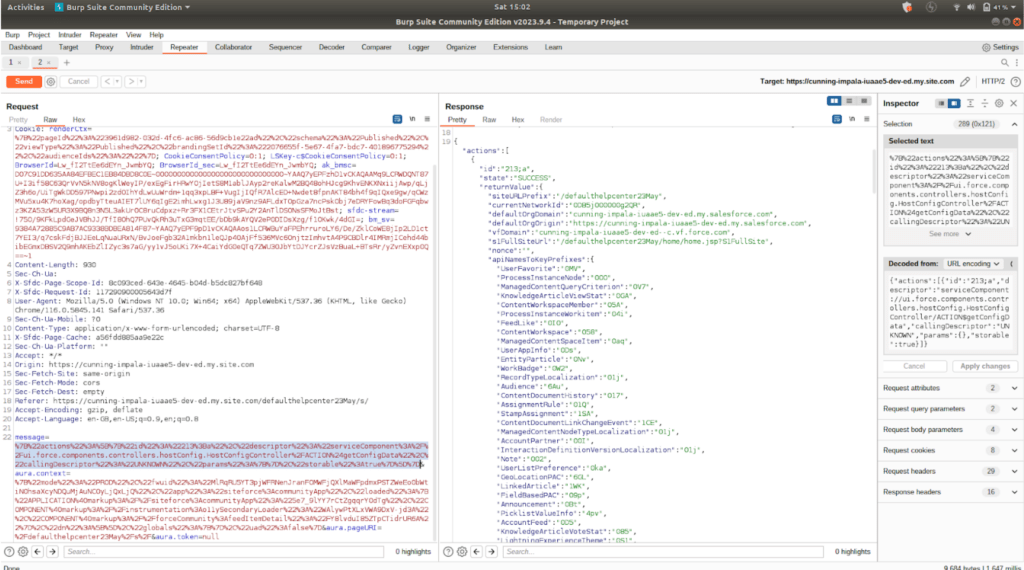Click Apply changes in Inspector
Viewport: 1024px width, 570px height.
[x=985, y=366]
